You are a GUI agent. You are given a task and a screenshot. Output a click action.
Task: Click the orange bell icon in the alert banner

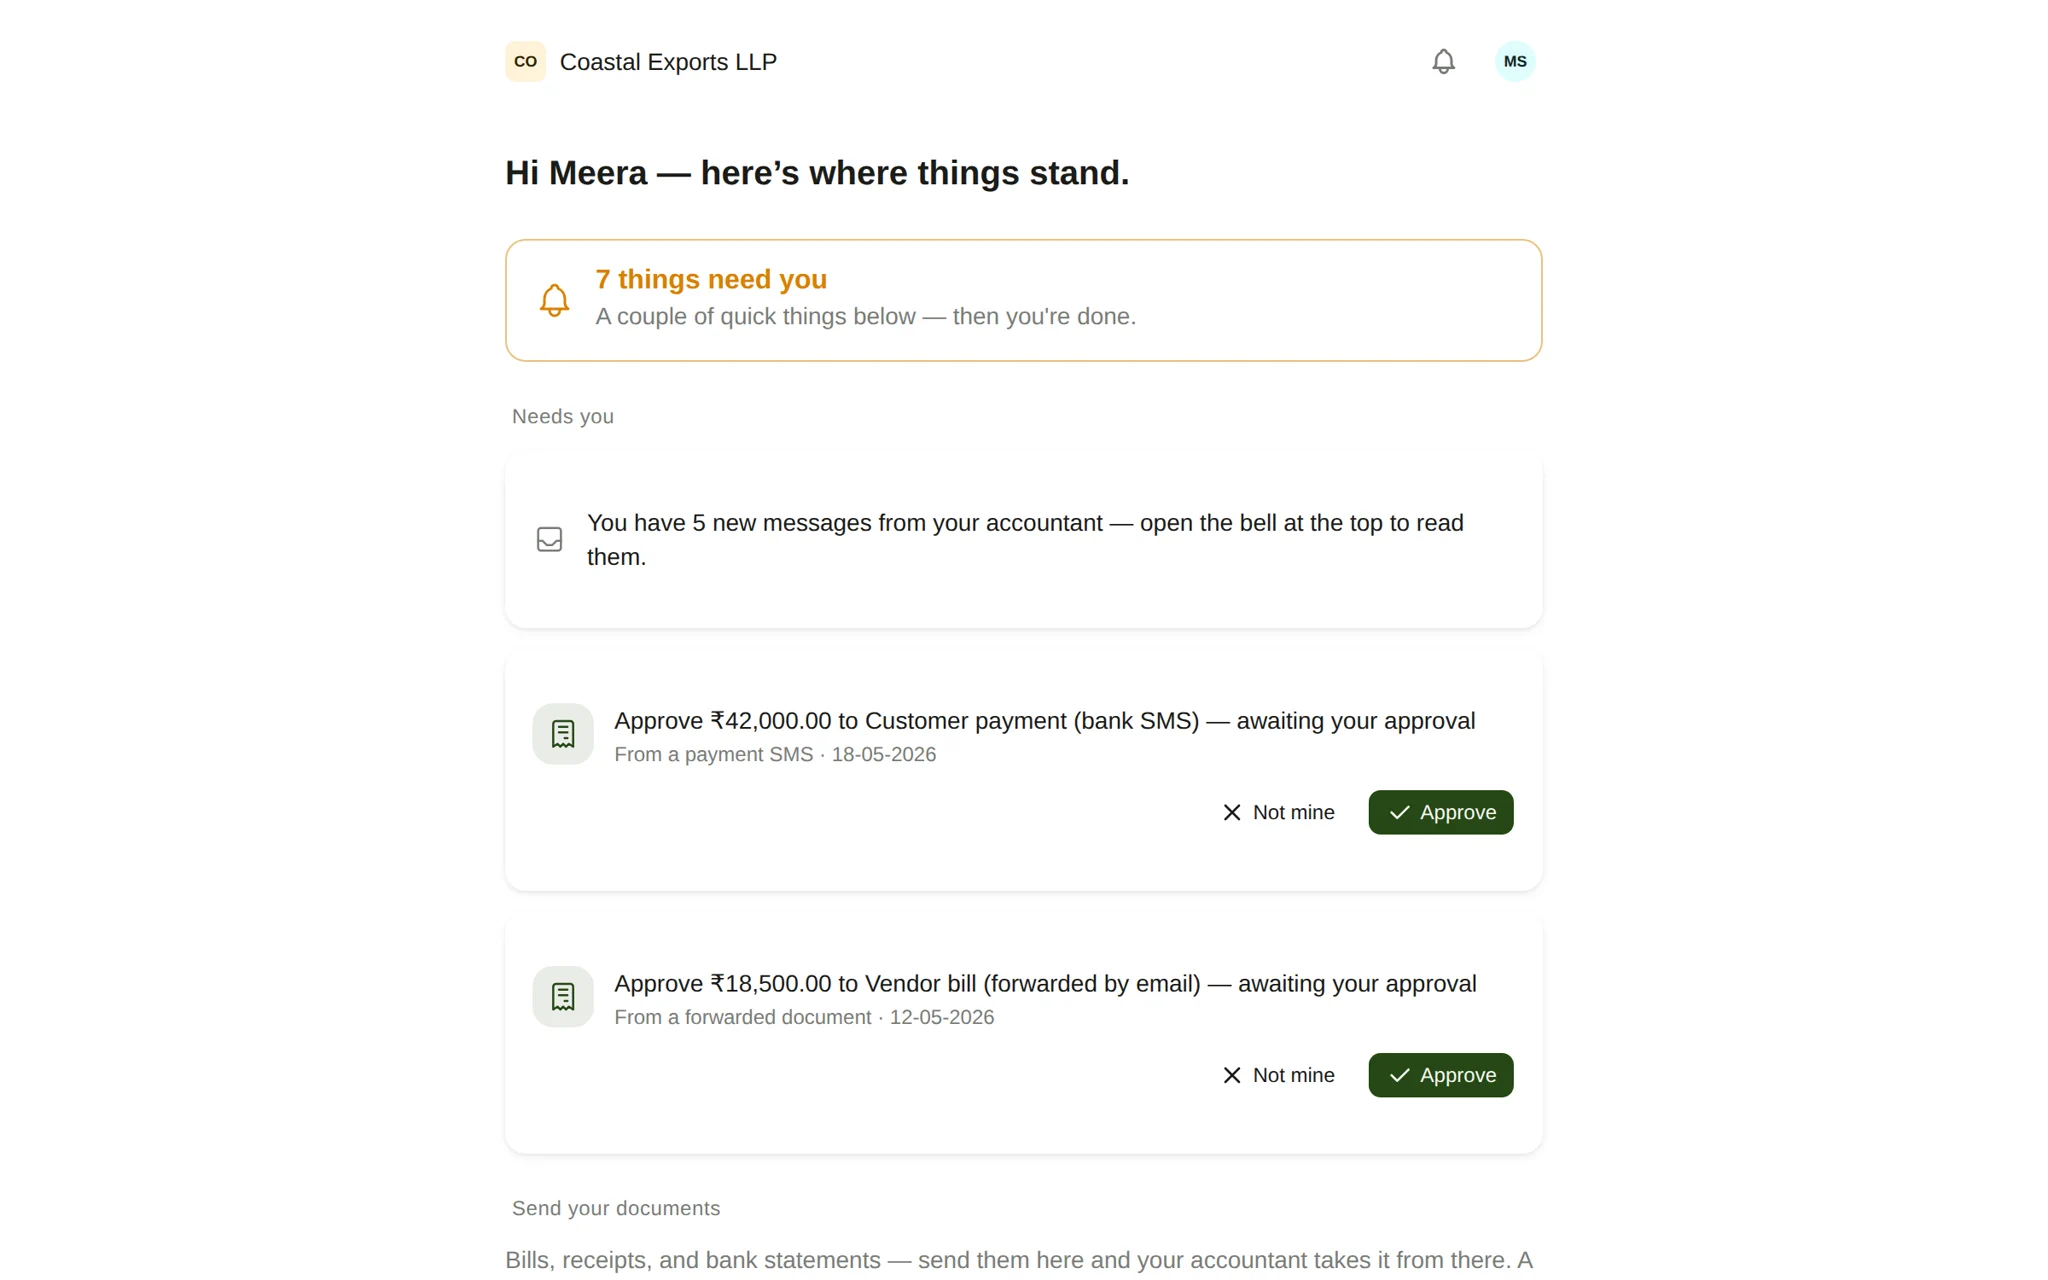point(554,300)
